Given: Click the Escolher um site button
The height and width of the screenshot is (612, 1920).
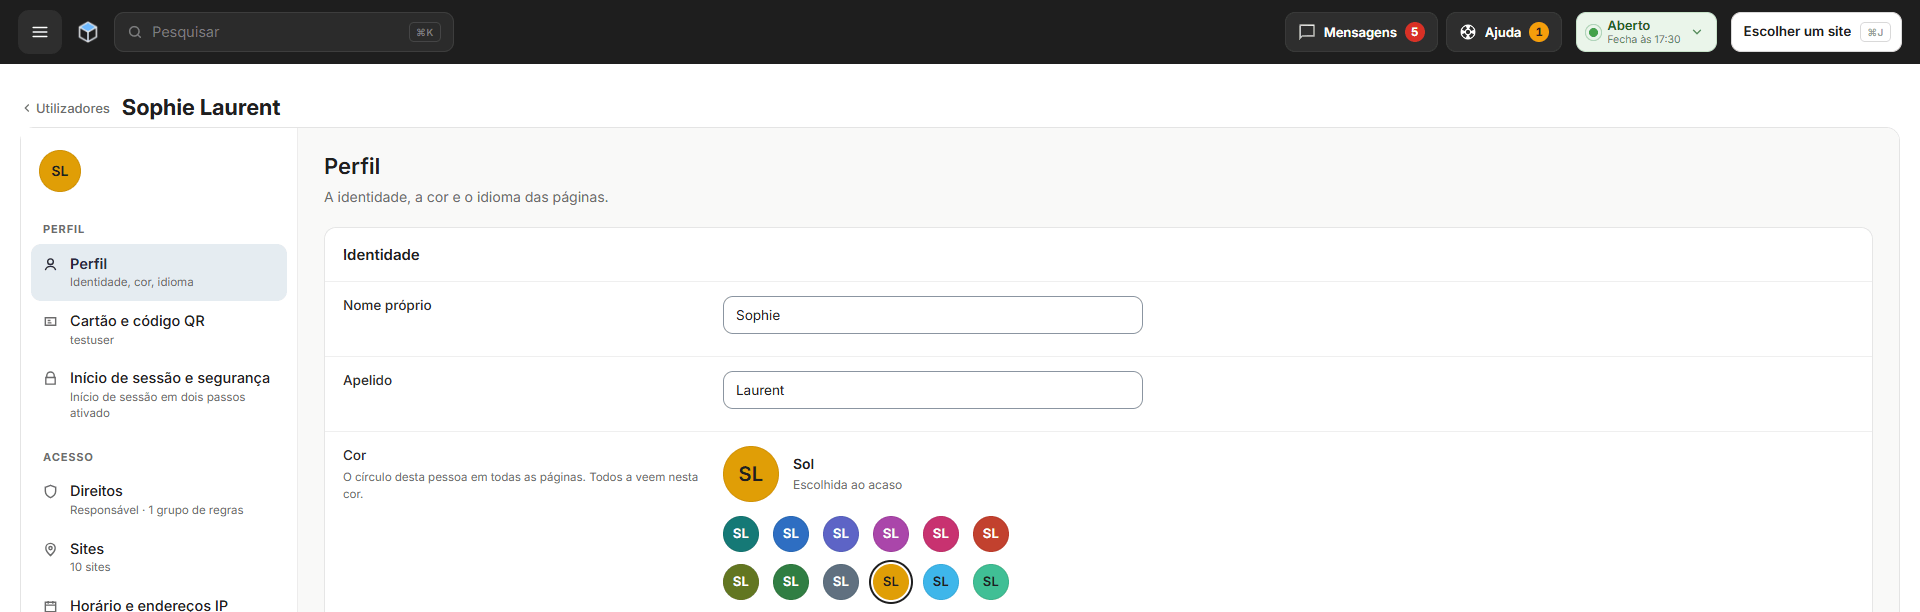Looking at the screenshot, I should click(1816, 32).
